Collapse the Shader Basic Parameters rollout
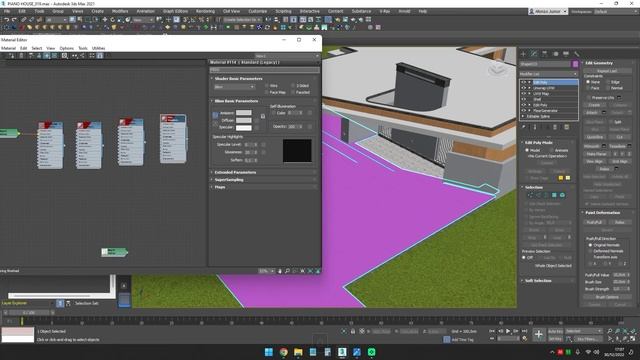The image size is (640, 360). click(x=239, y=78)
